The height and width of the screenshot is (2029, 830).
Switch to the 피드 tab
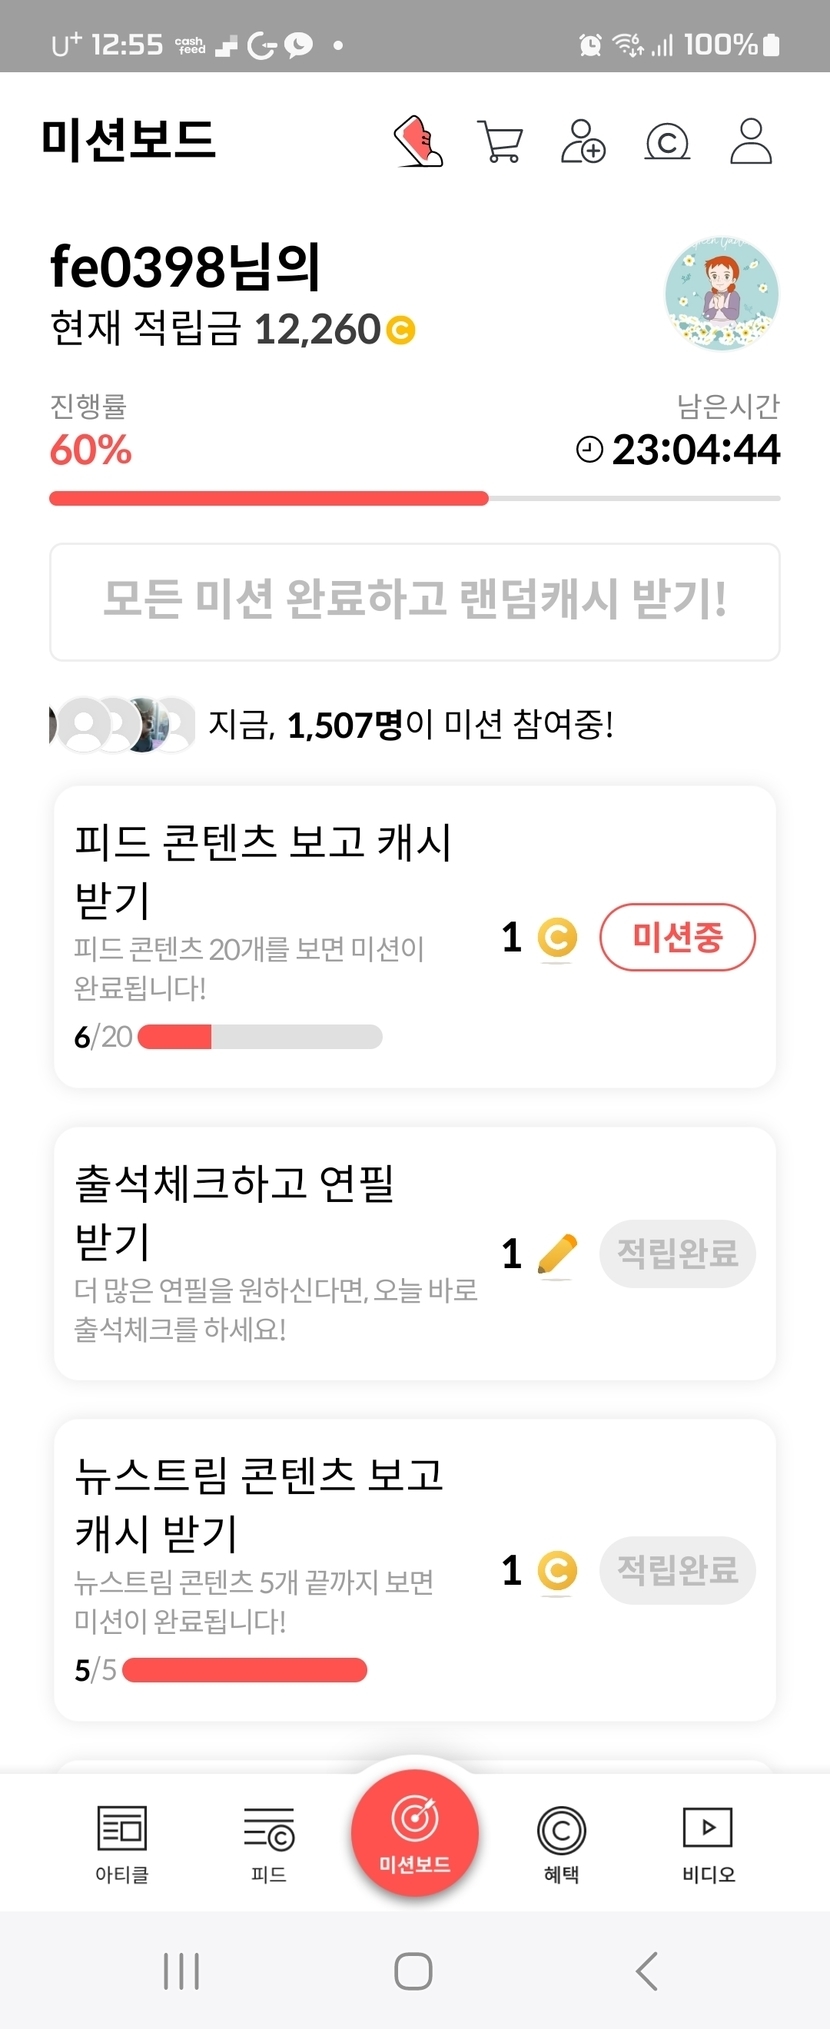coord(269,1843)
